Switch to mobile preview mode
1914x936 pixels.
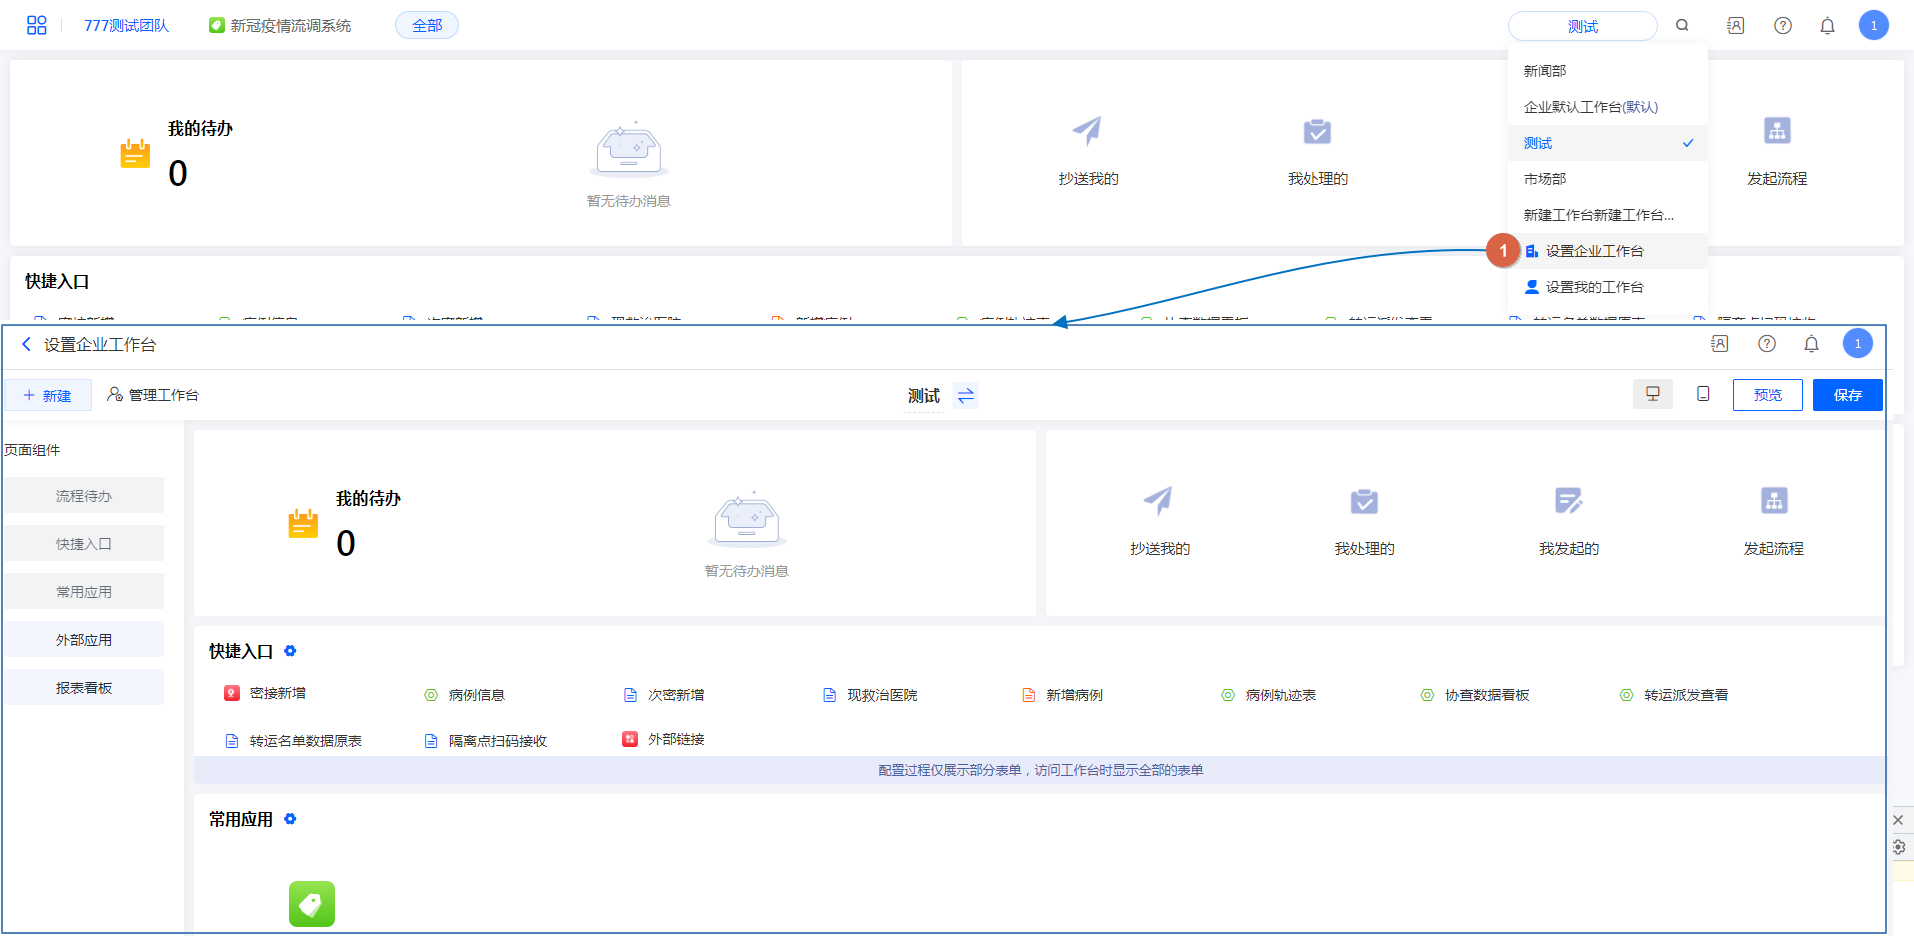pyautogui.click(x=1703, y=394)
